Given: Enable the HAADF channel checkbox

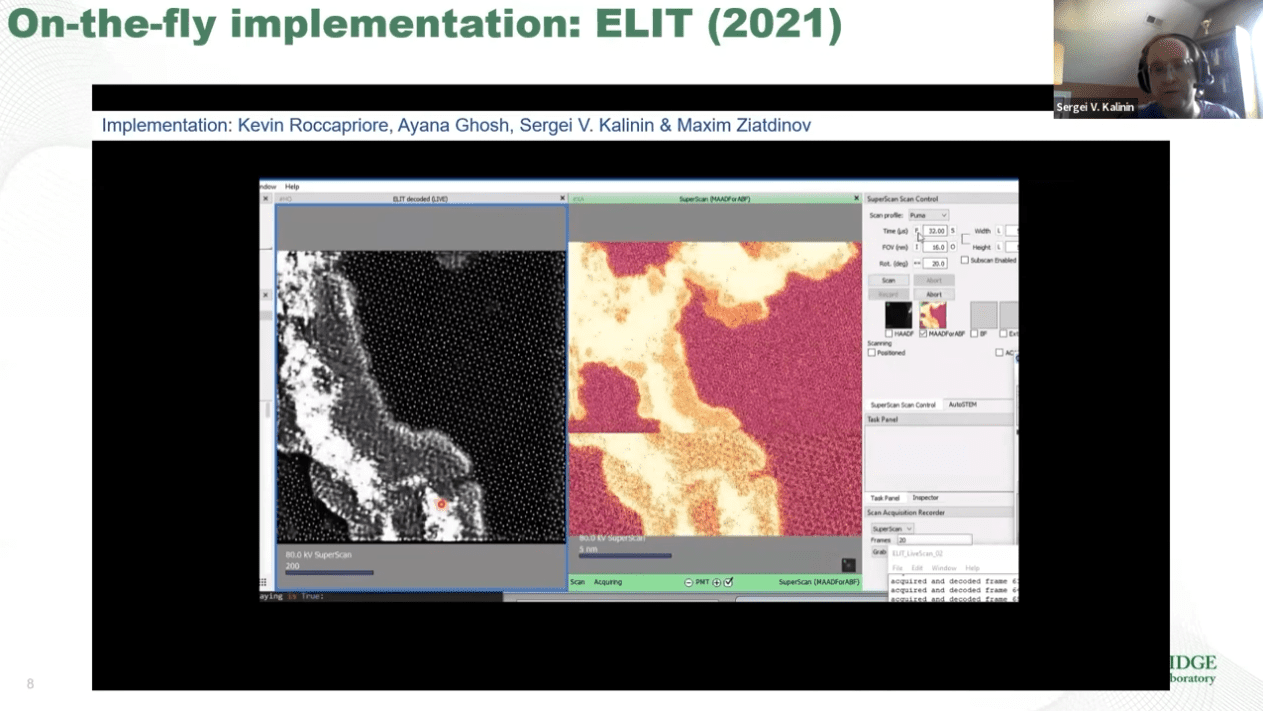Looking at the screenshot, I should pyautogui.click(x=889, y=334).
